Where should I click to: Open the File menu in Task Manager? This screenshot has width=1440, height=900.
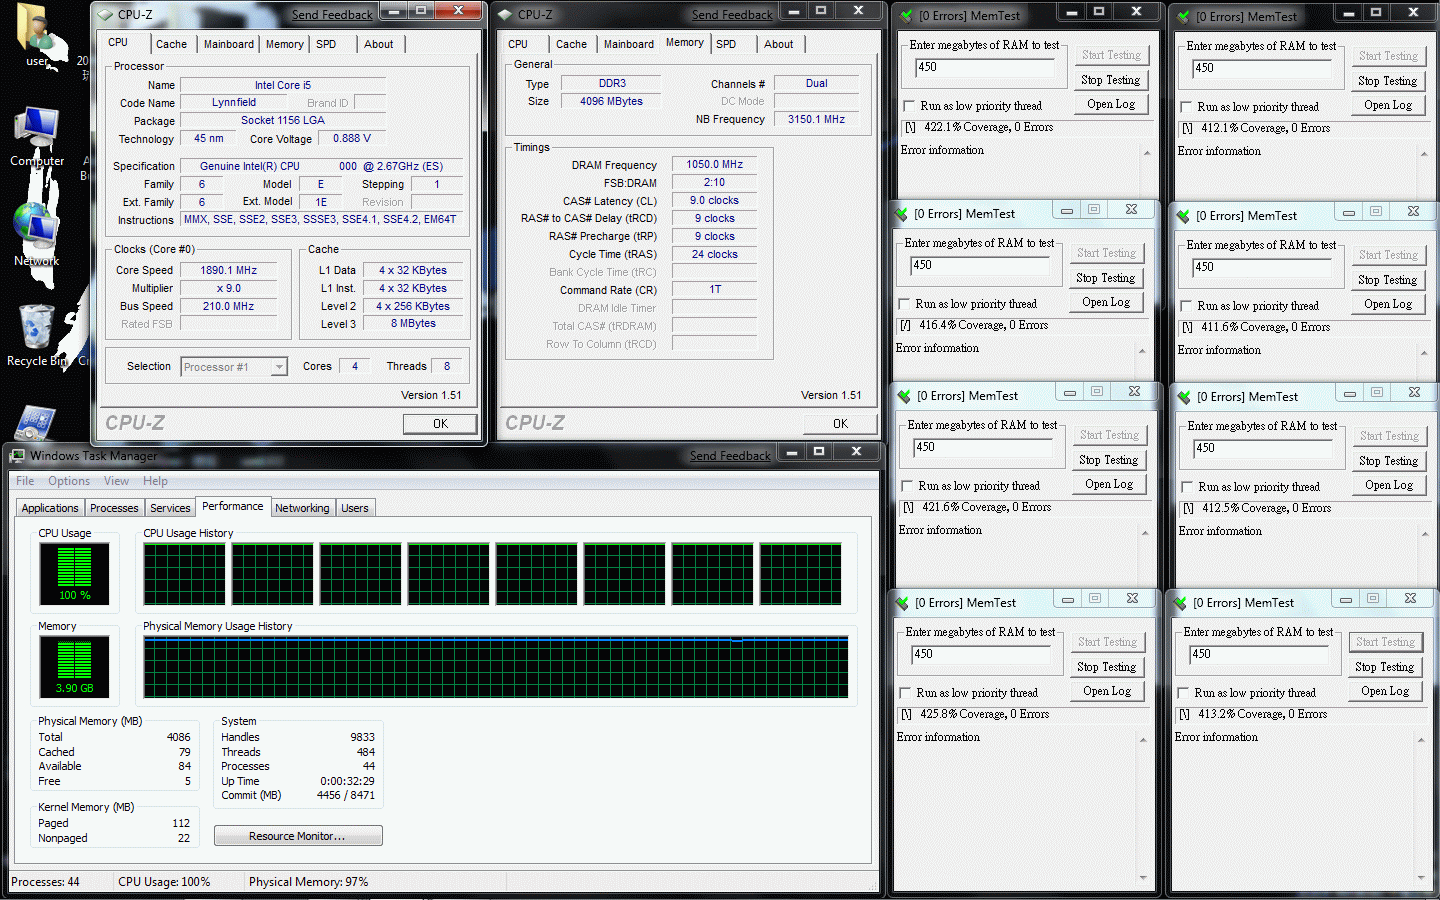tap(25, 481)
